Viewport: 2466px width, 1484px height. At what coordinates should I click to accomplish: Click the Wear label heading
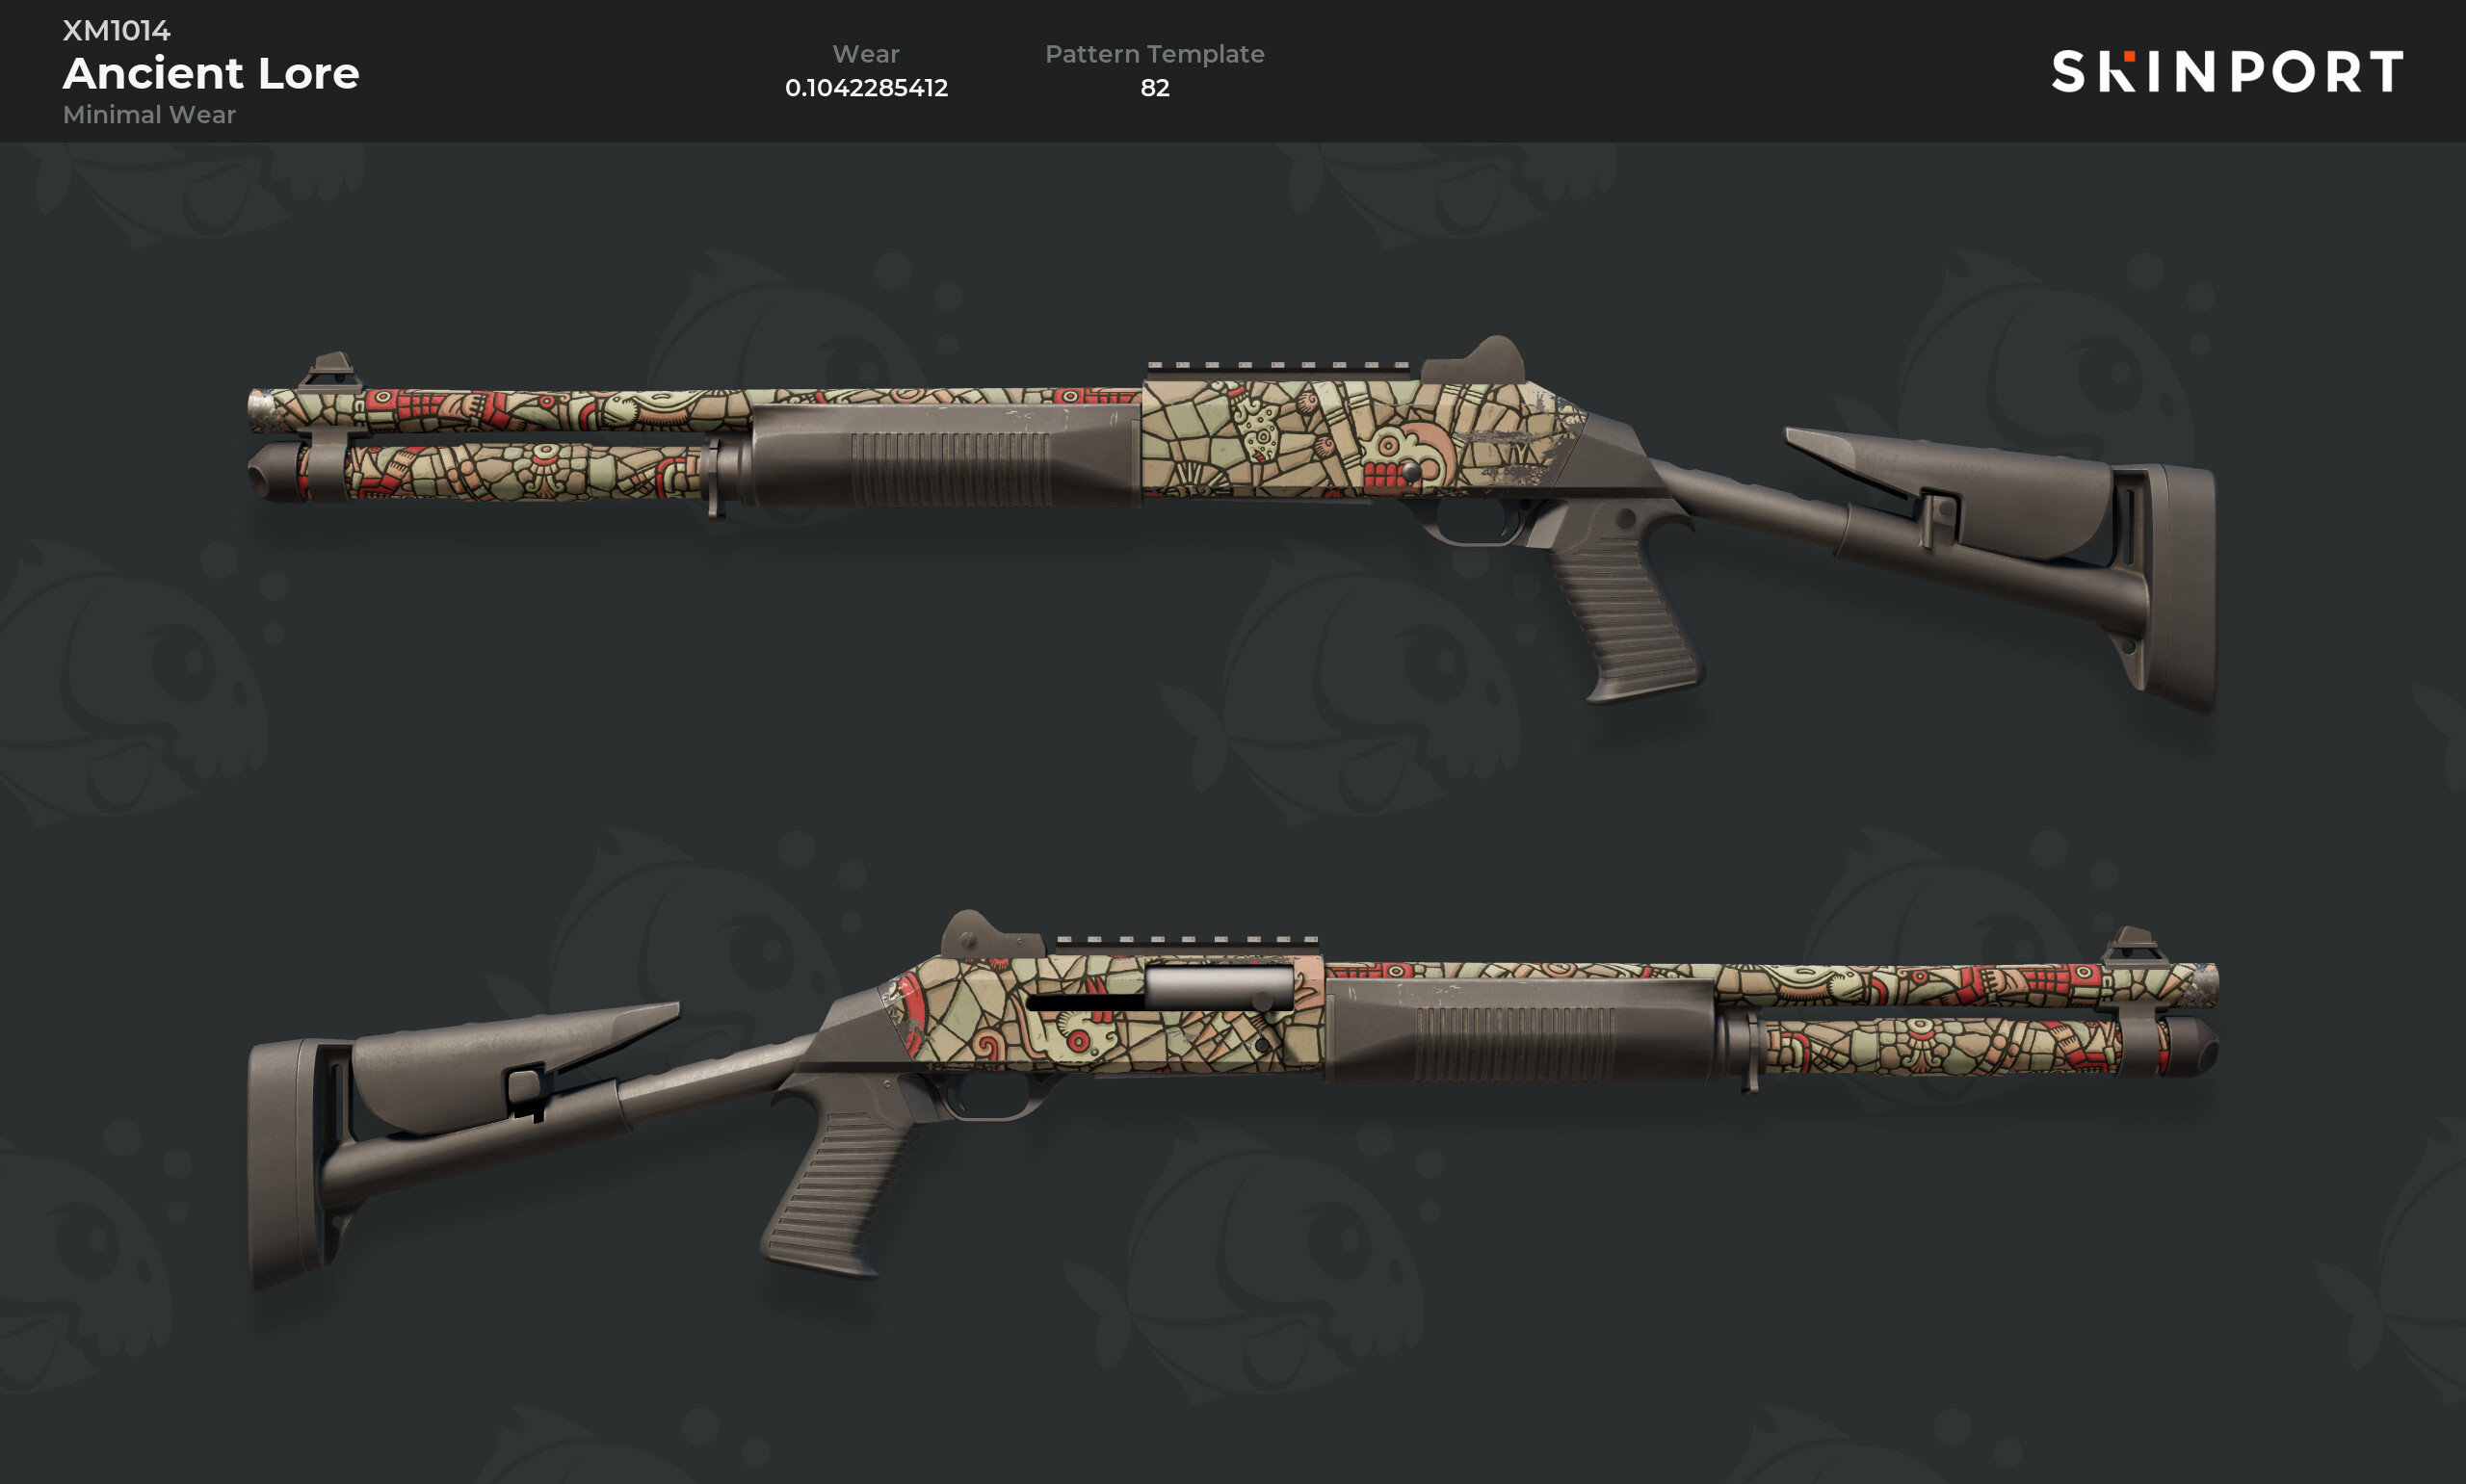(x=866, y=54)
